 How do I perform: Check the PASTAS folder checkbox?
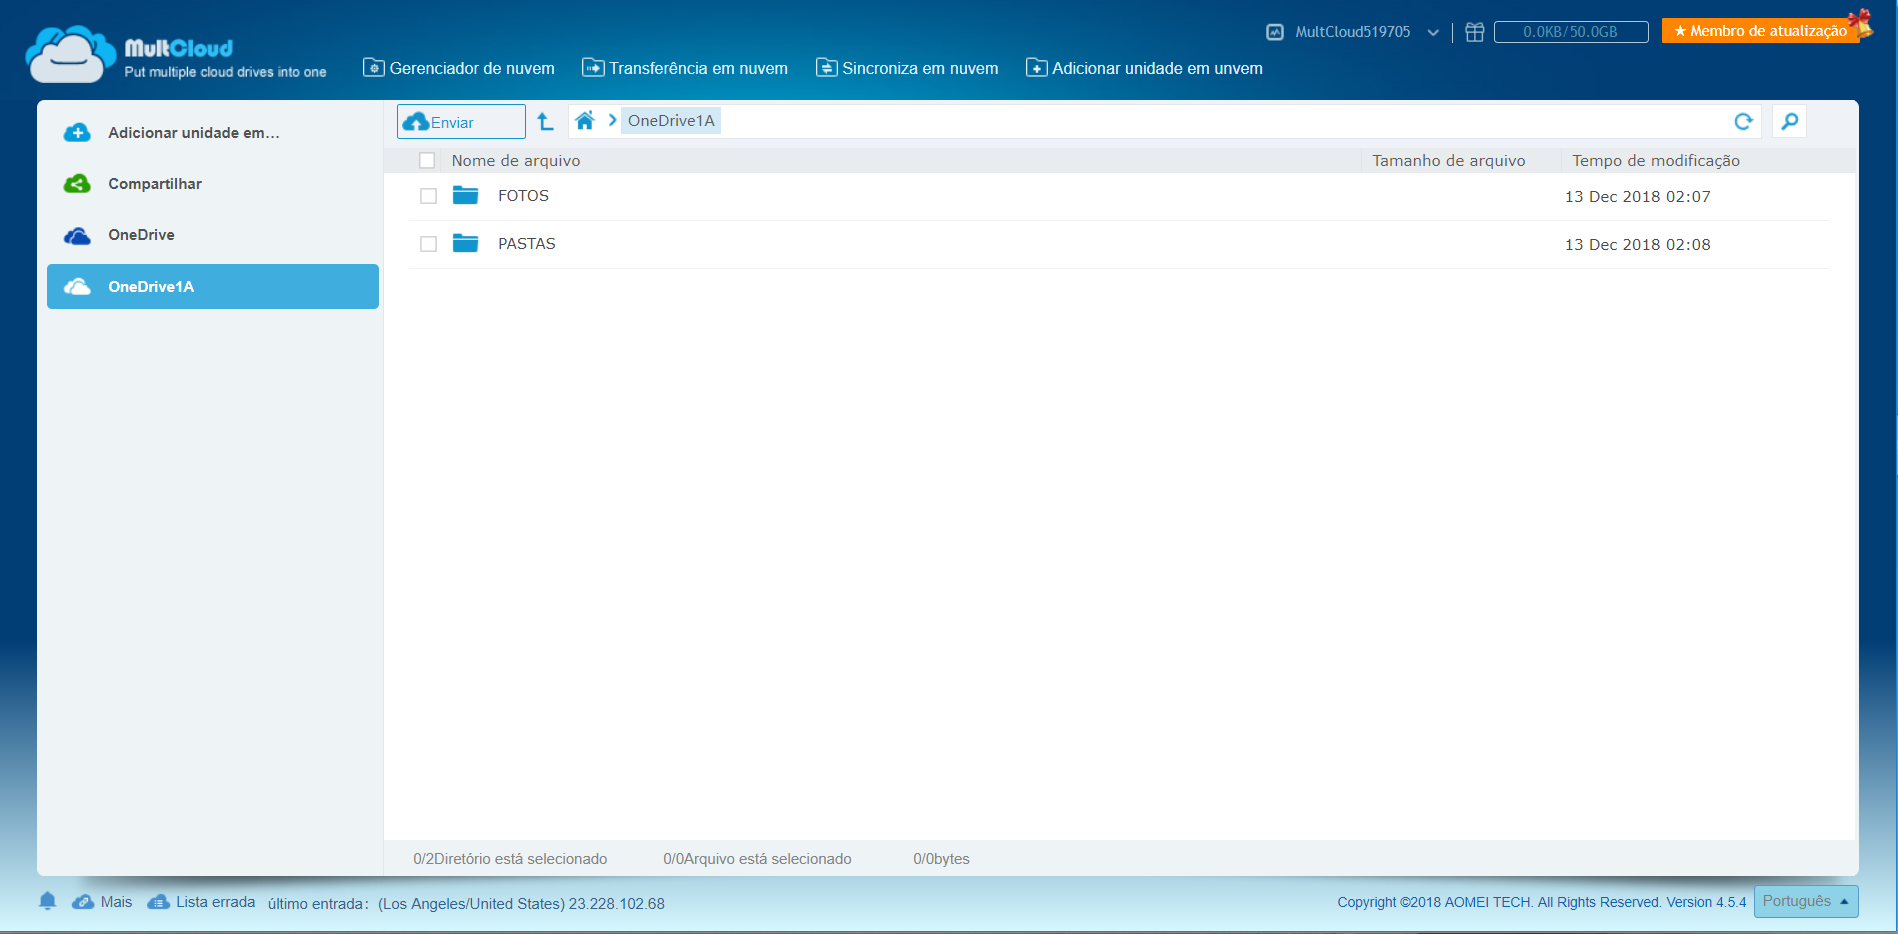tap(428, 244)
